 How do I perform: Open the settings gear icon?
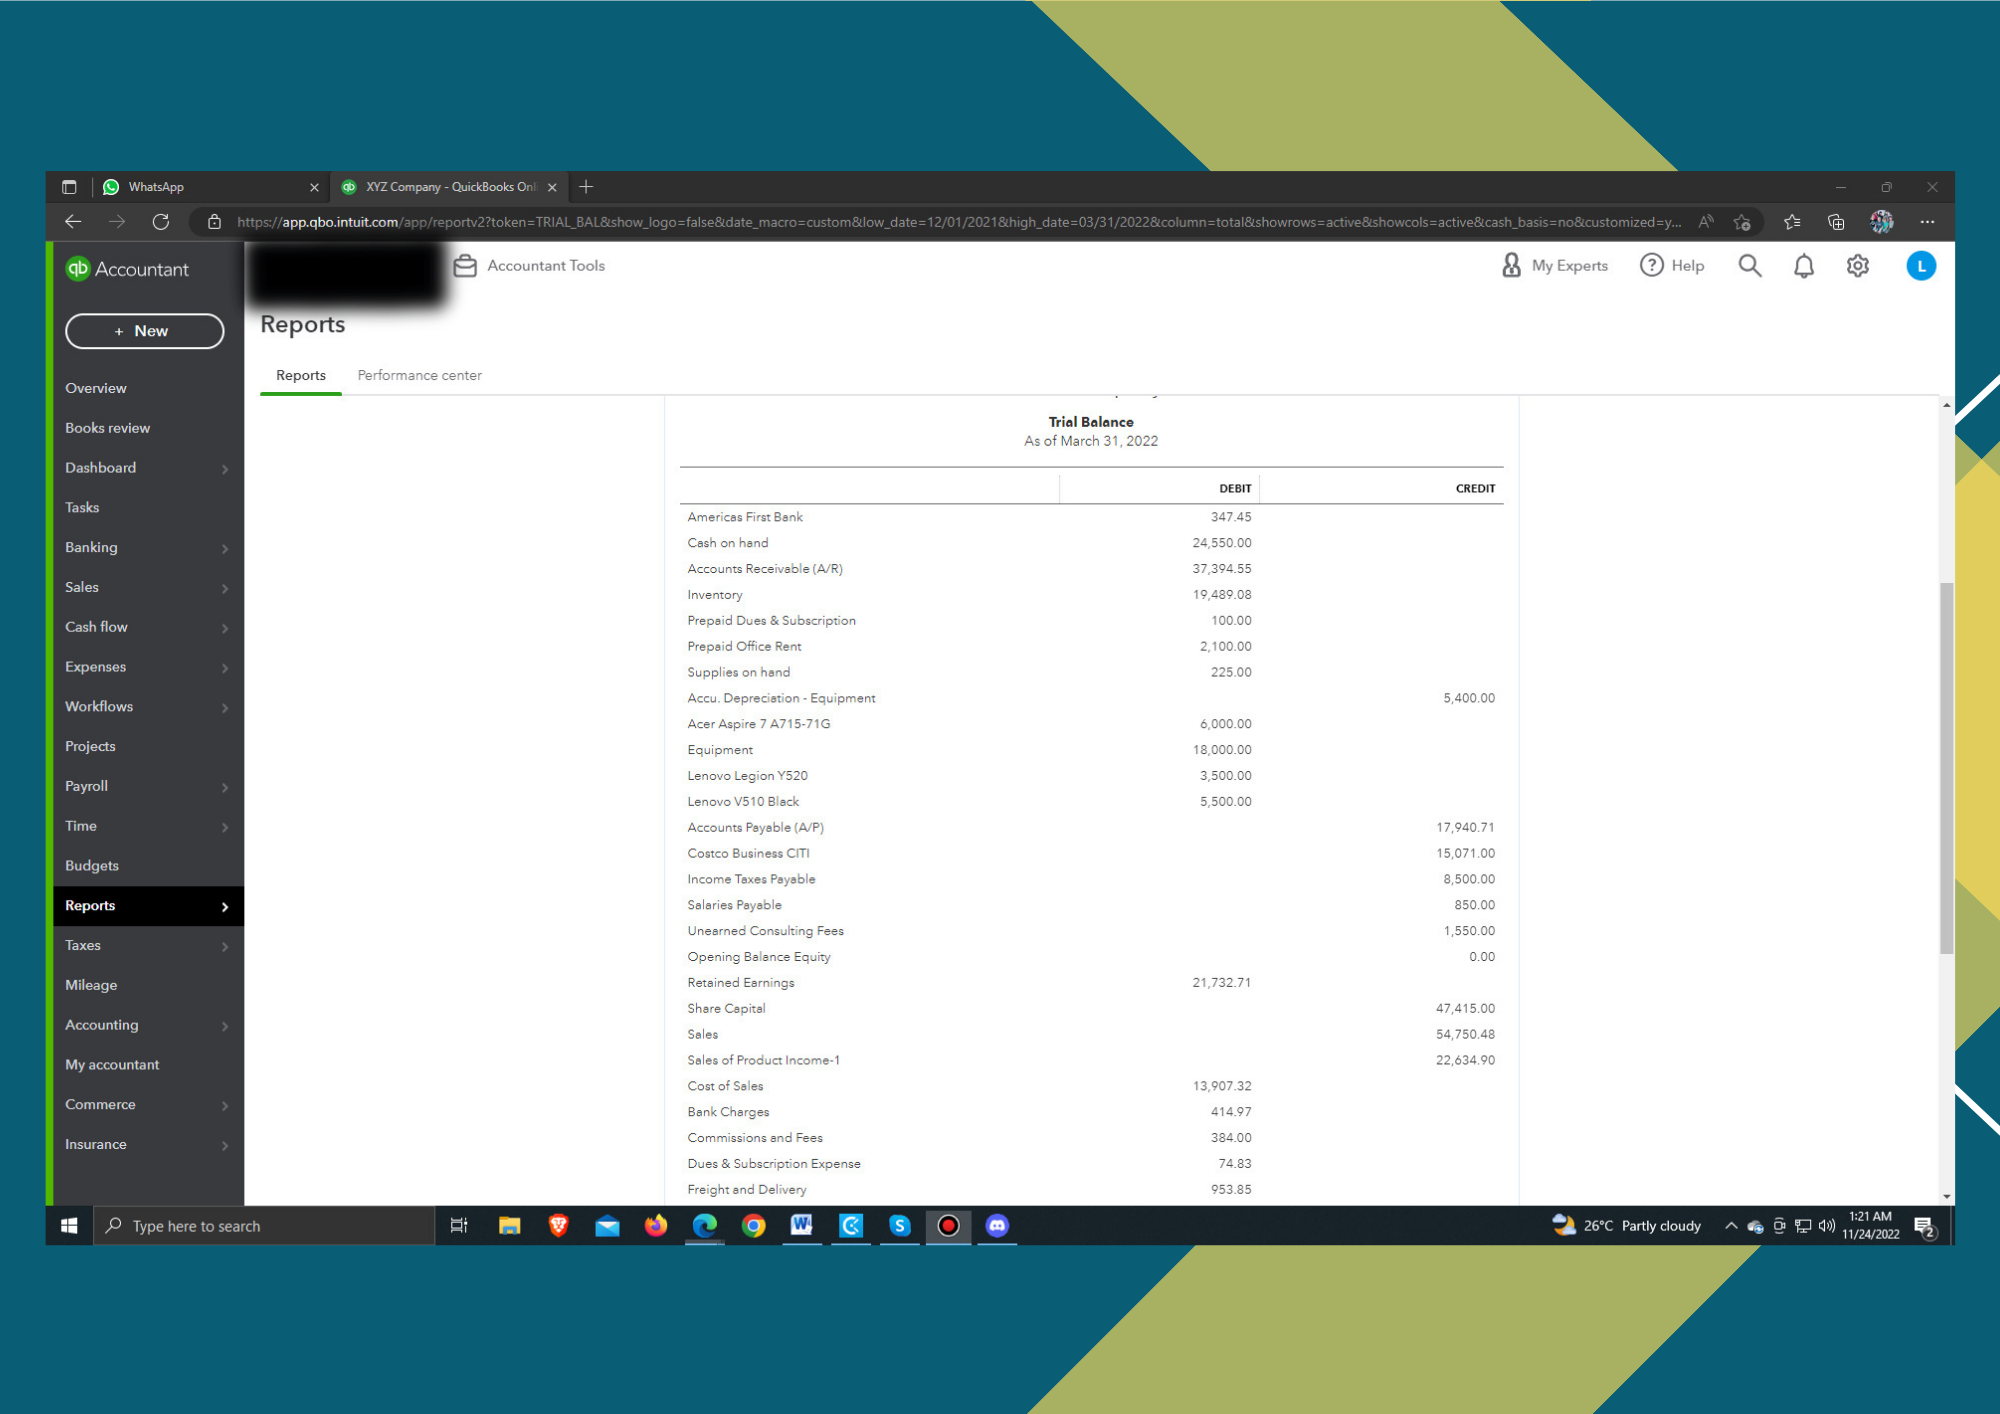pos(1857,266)
